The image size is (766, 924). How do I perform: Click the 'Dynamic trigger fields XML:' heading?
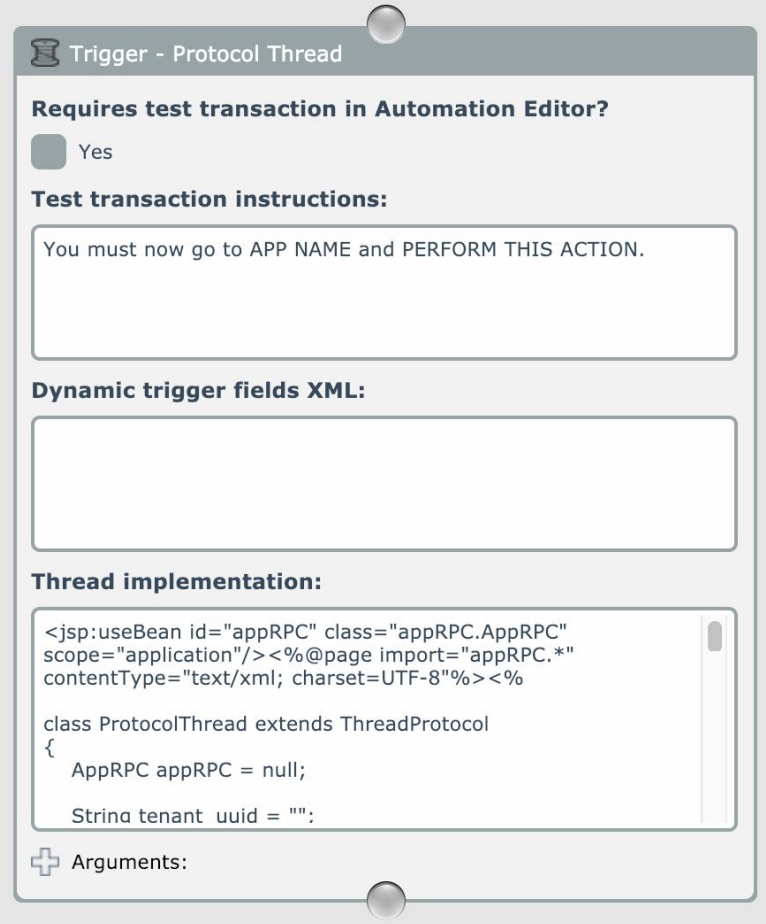click(x=198, y=390)
